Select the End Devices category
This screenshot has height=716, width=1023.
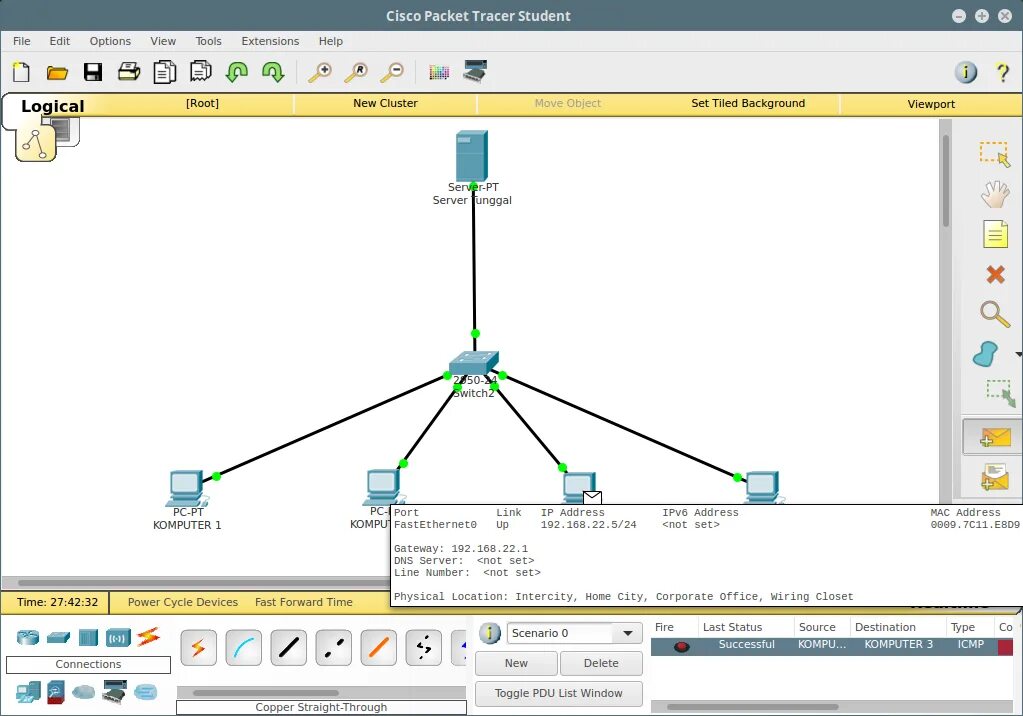28,692
